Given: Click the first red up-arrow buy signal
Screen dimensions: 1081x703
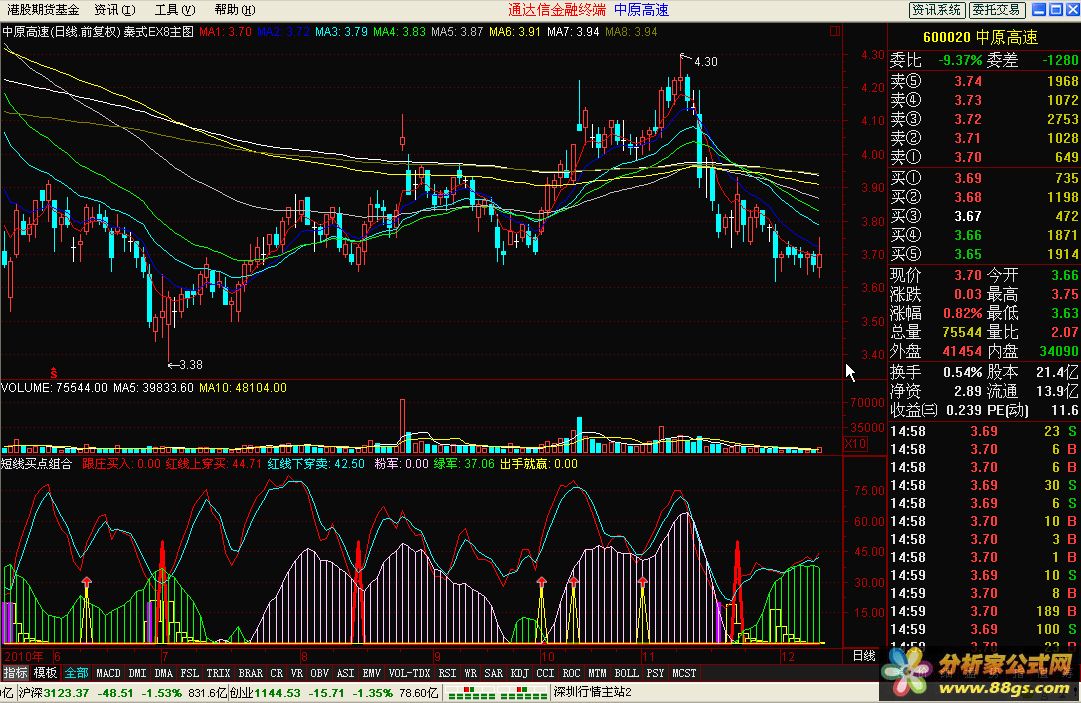Looking at the screenshot, I should pos(86,583).
